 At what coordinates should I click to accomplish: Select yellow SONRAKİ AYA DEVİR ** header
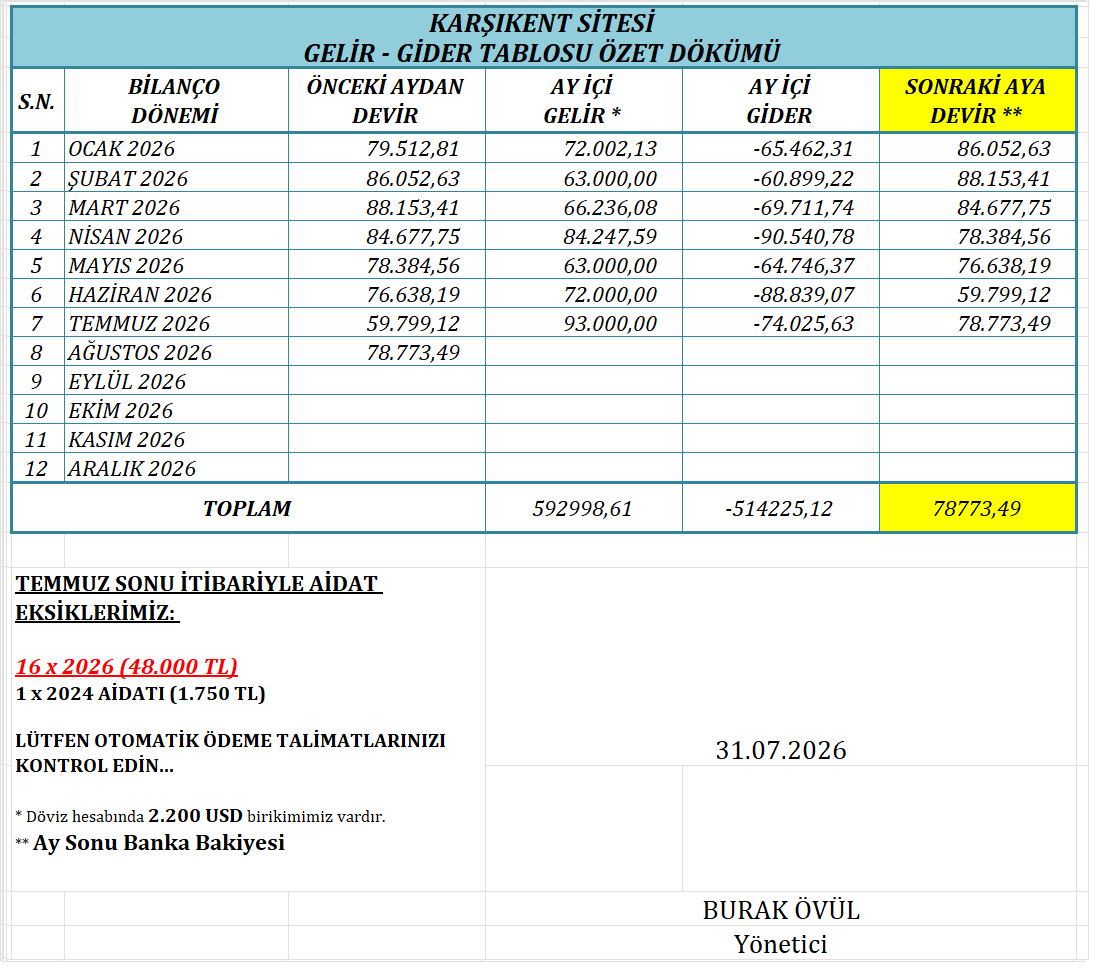coord(977,101)
